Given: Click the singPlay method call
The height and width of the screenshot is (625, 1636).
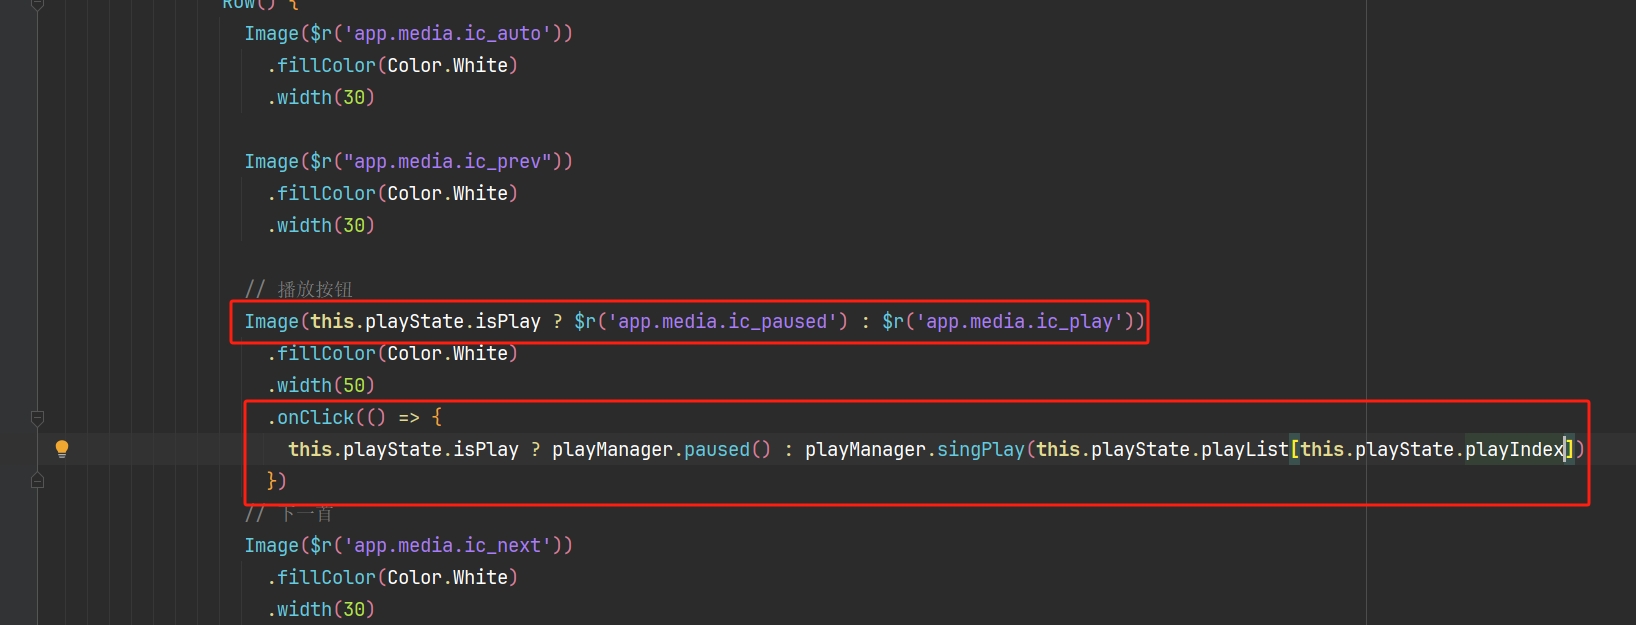Looking at the screenshot, I should [980, 449].
